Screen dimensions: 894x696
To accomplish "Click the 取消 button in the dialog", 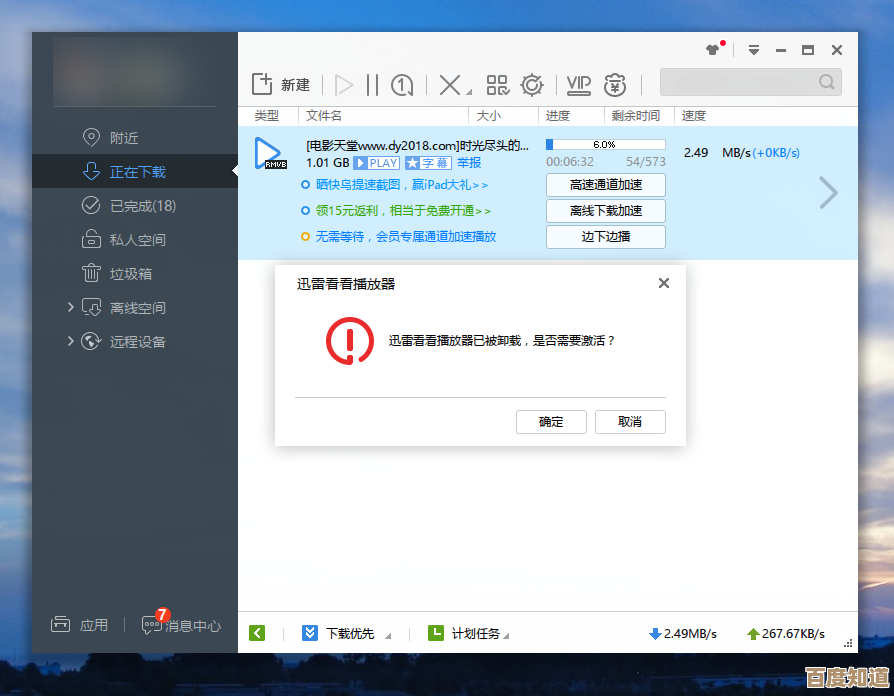I will (630, 422).
